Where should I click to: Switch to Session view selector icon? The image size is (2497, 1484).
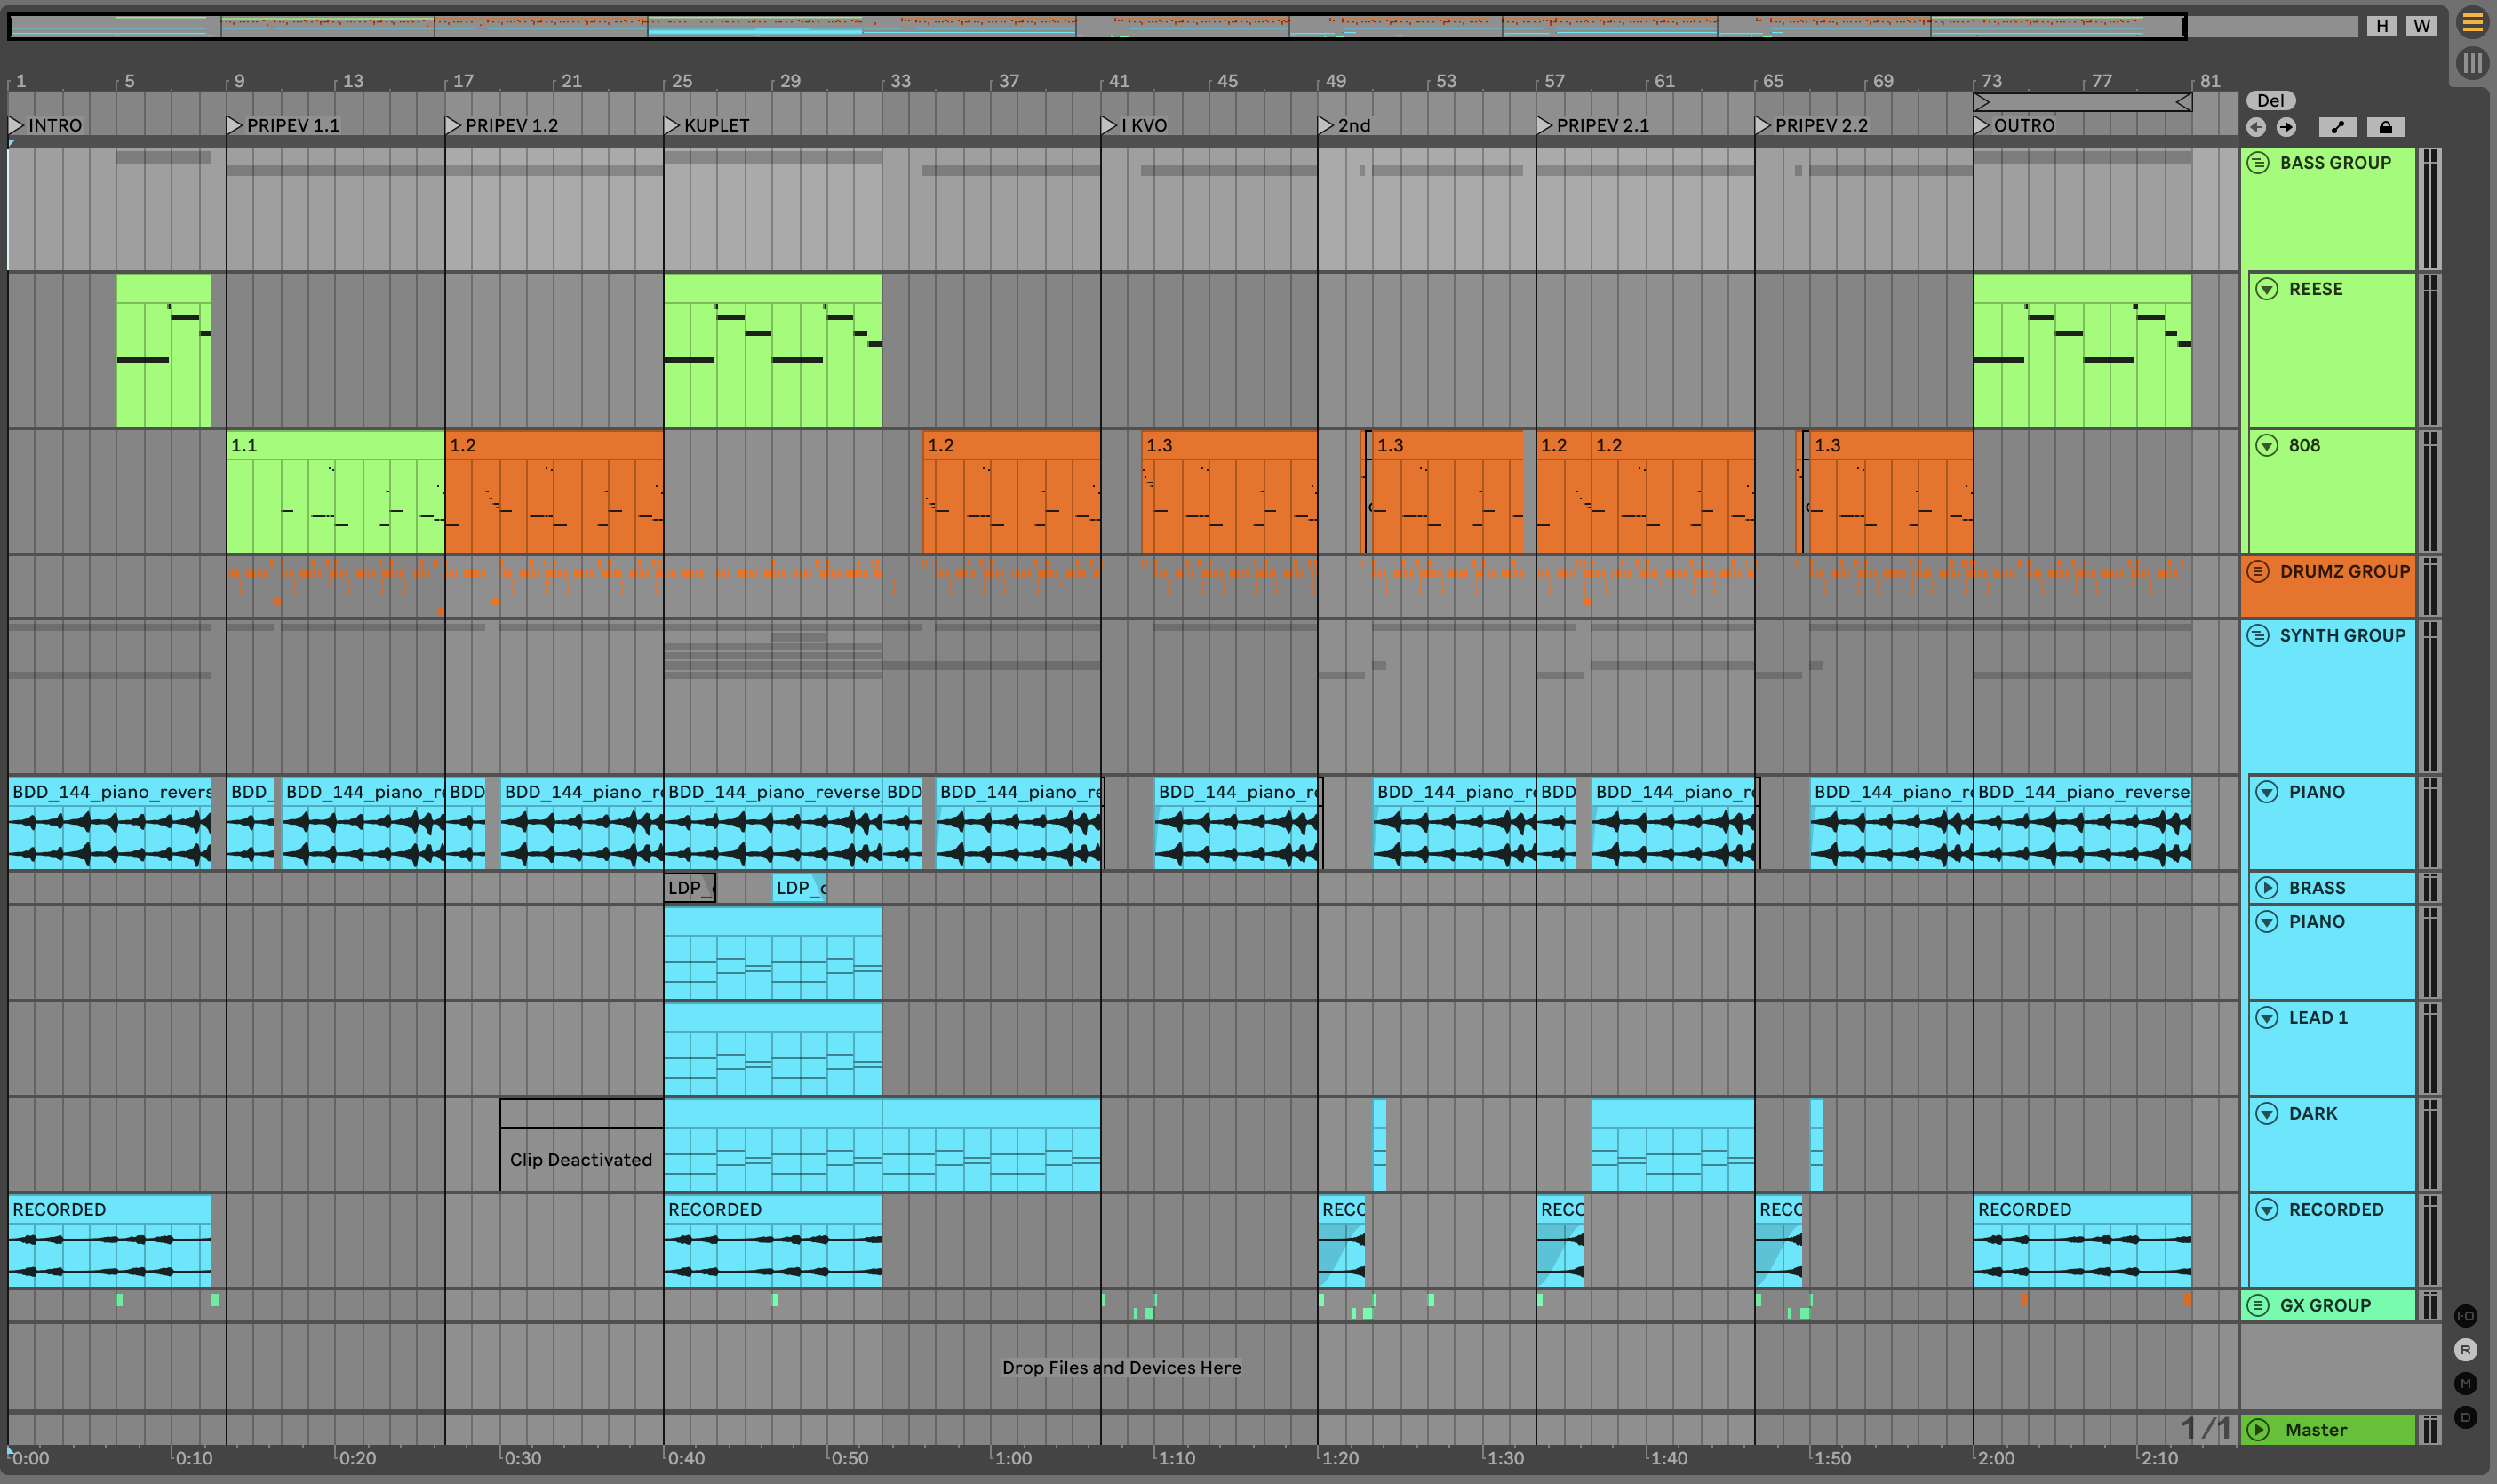(2472, 62)
